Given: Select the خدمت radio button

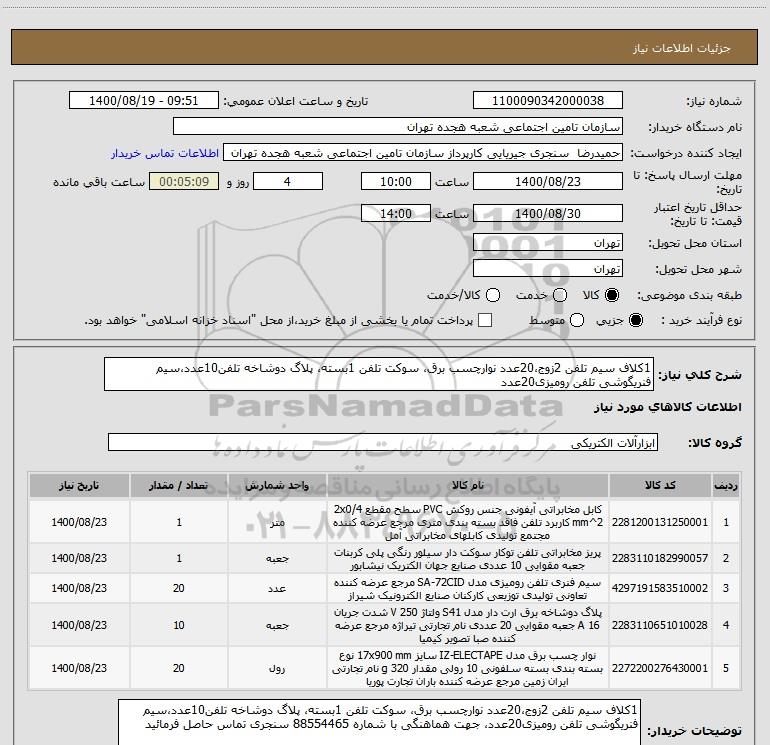Looking at the screenshot, I should [560, 295].
